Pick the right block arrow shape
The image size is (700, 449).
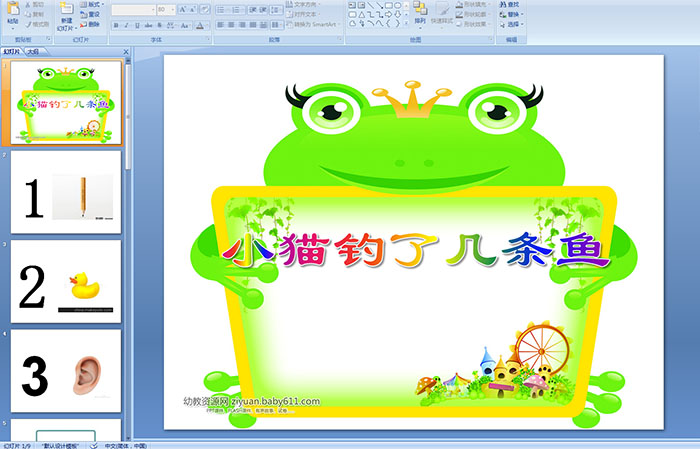pos(388,15)
